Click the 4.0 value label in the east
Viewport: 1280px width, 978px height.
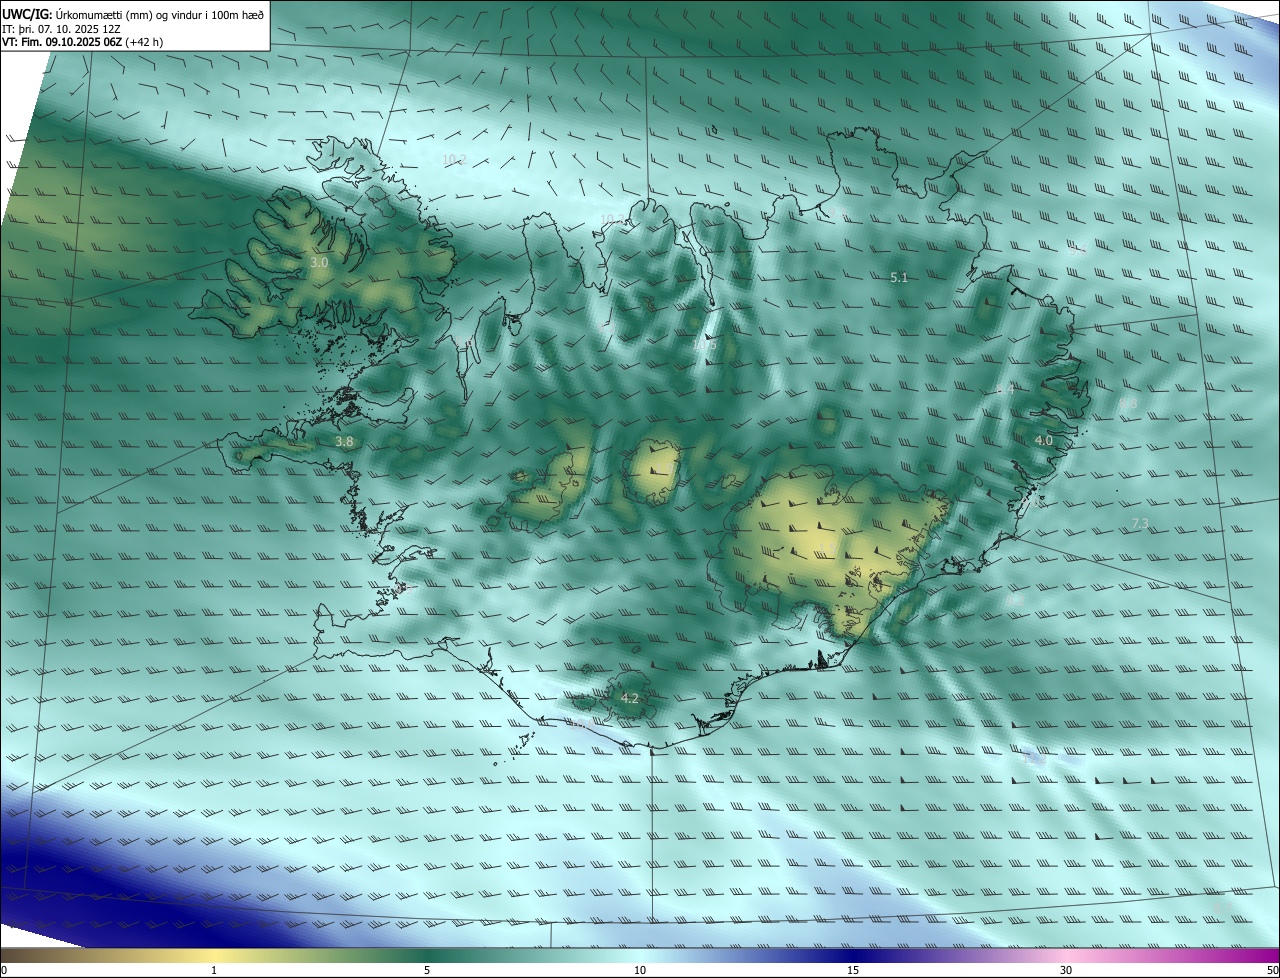click(1044, 440)
